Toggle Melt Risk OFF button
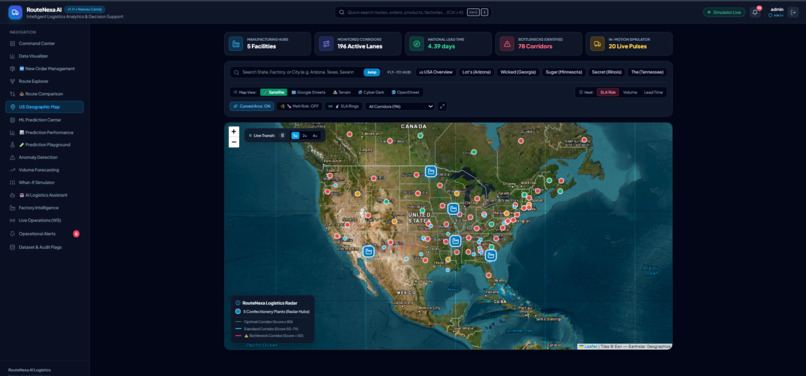 [x=299, y=106]
